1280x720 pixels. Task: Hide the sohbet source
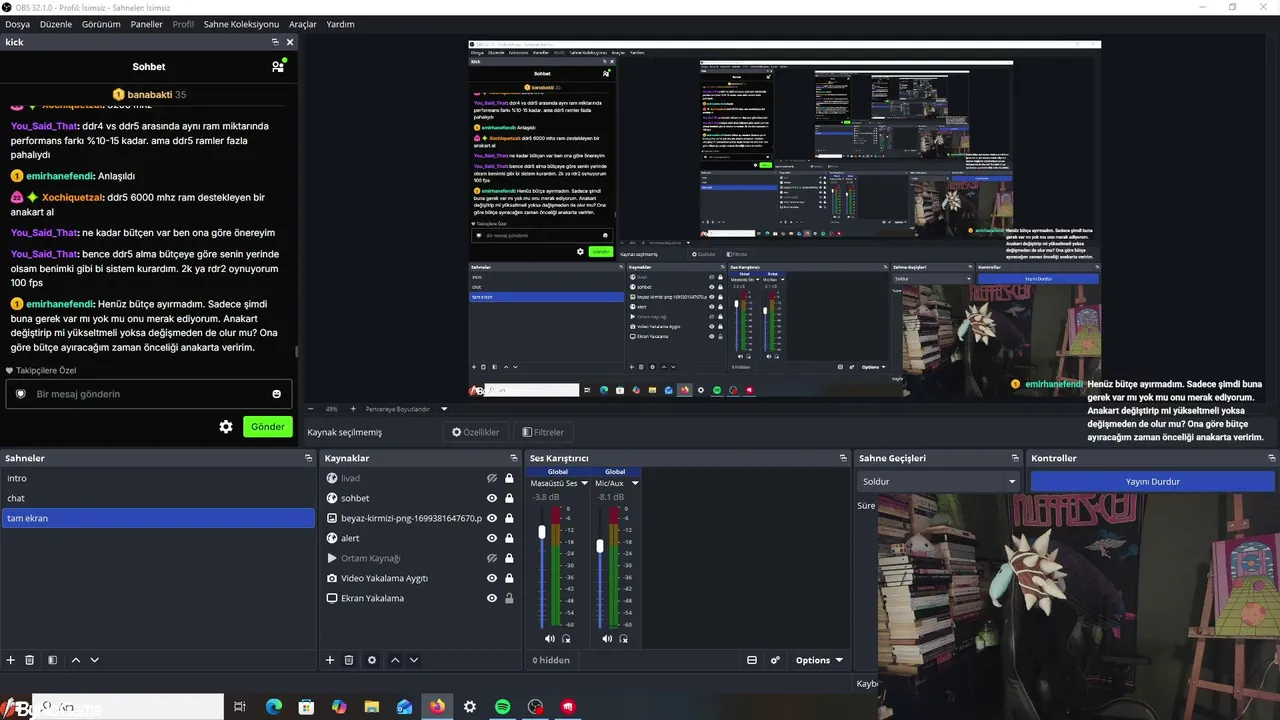pyautogui.click(x=492, y=498)
